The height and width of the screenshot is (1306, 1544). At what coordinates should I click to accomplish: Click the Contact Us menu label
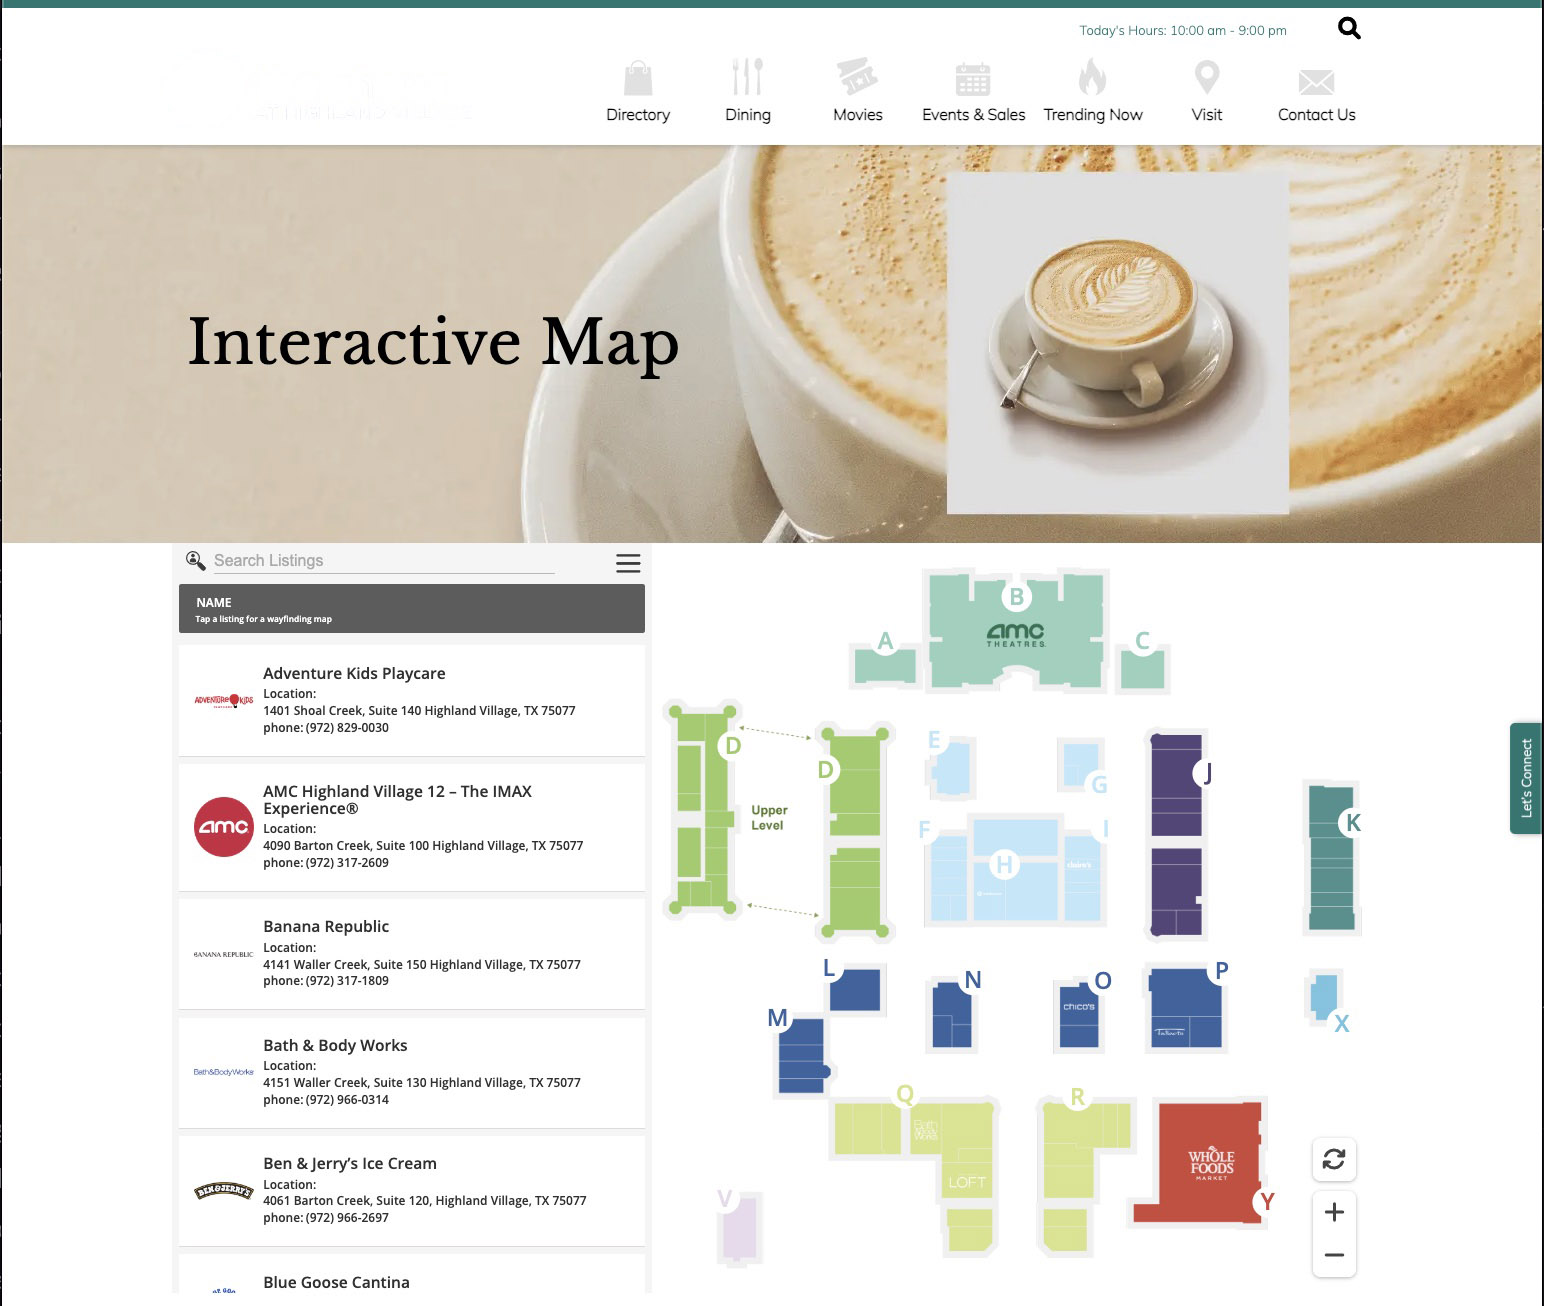click(1317, 115)
